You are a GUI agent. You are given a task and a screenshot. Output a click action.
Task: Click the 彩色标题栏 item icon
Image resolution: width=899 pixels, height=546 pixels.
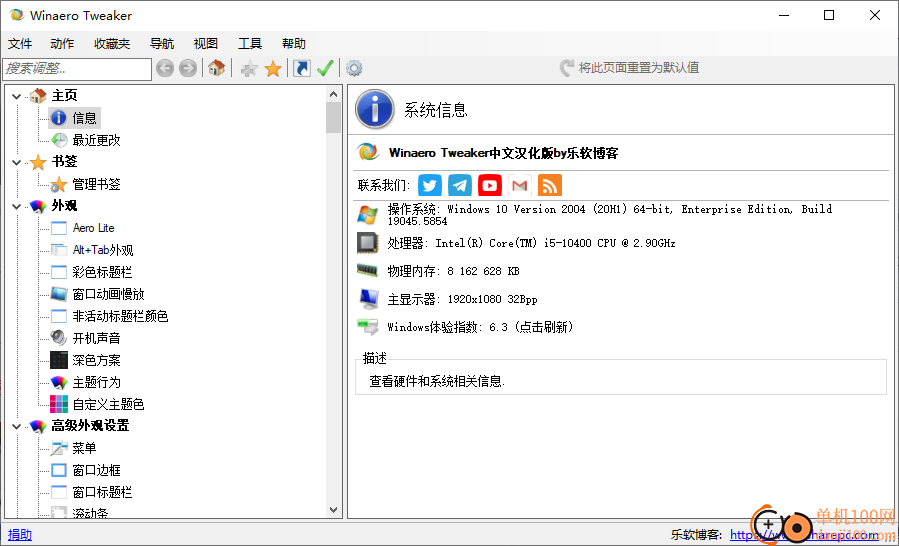(x=59, y=272)
